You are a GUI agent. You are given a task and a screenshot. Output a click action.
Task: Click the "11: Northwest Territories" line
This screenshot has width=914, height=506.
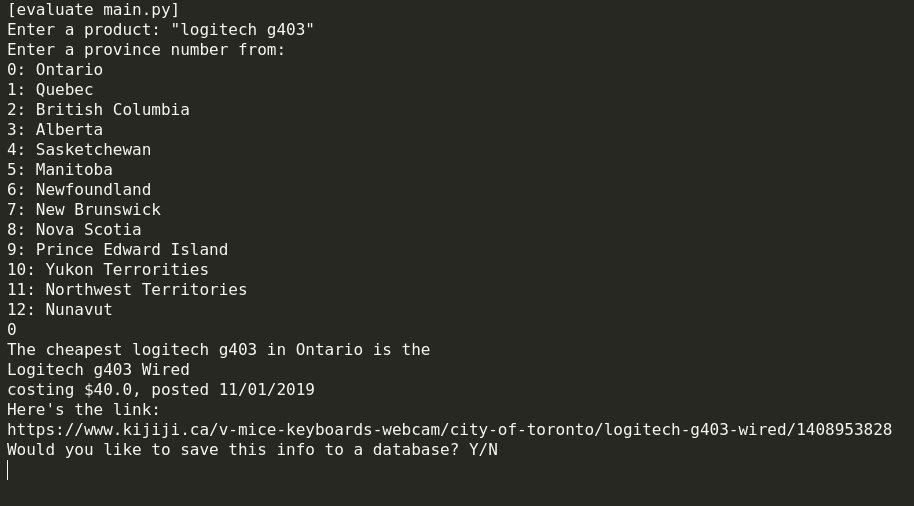[x=127, y=290]
